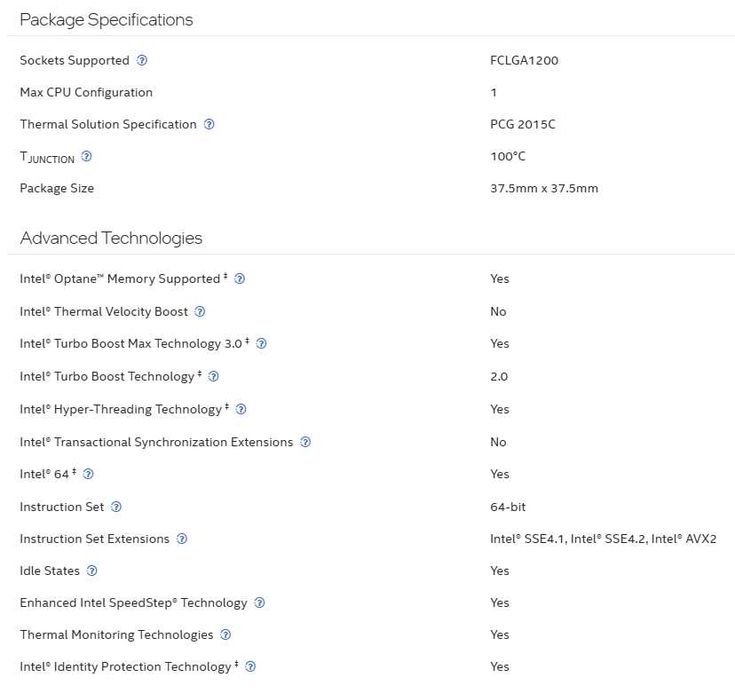The image size is (735, 699).
Task: Click the PCG 2015C thermal specification value
Action: (523, 124)
